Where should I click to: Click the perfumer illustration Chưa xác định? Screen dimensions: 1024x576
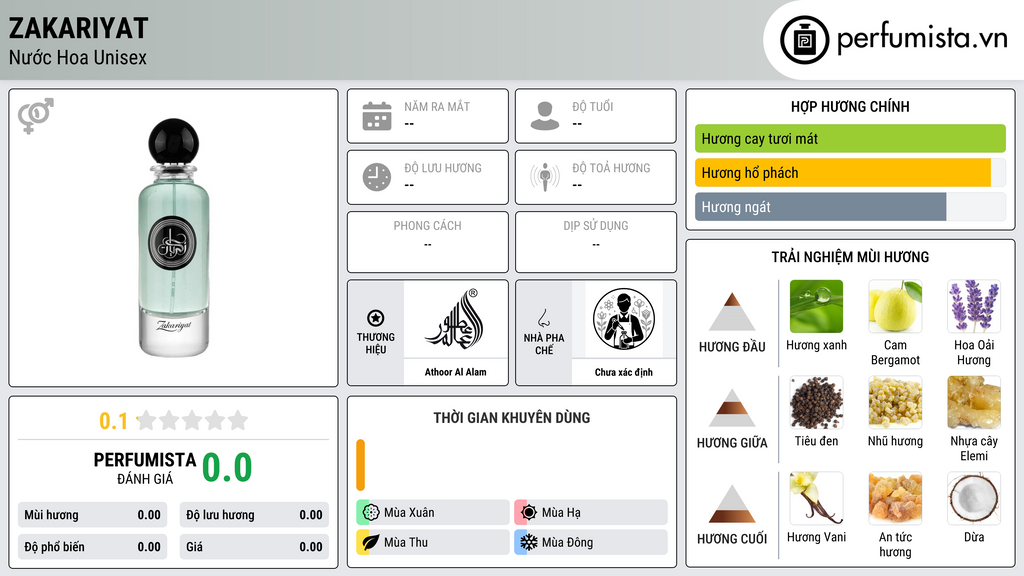tap(624, 320)
